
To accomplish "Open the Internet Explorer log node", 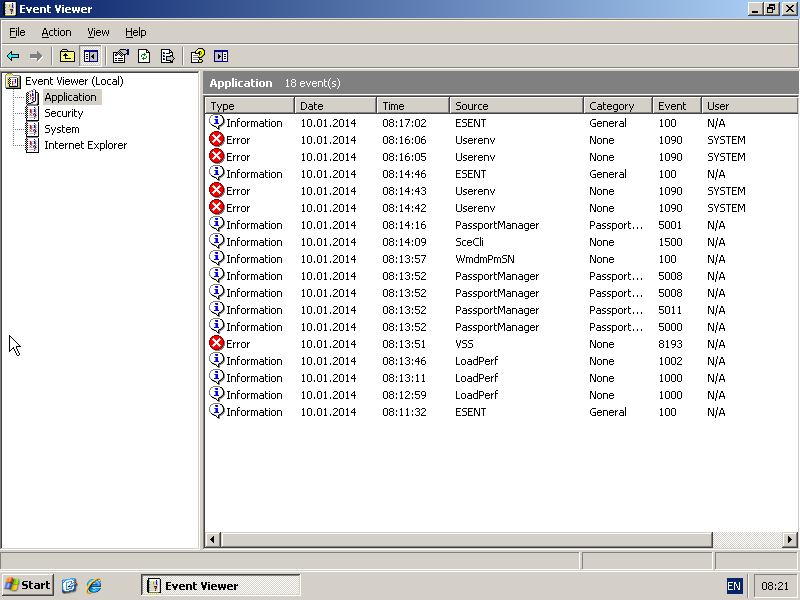I will tap(85, 145).
